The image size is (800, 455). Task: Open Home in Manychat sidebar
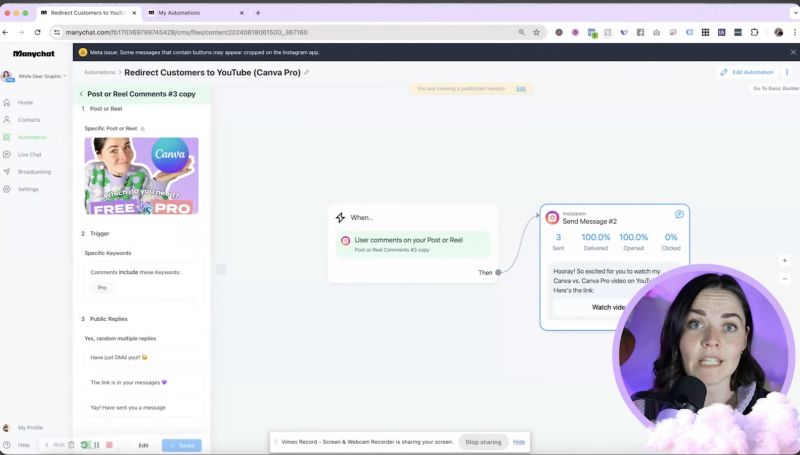pyautogui.click(x=25, y=103)
